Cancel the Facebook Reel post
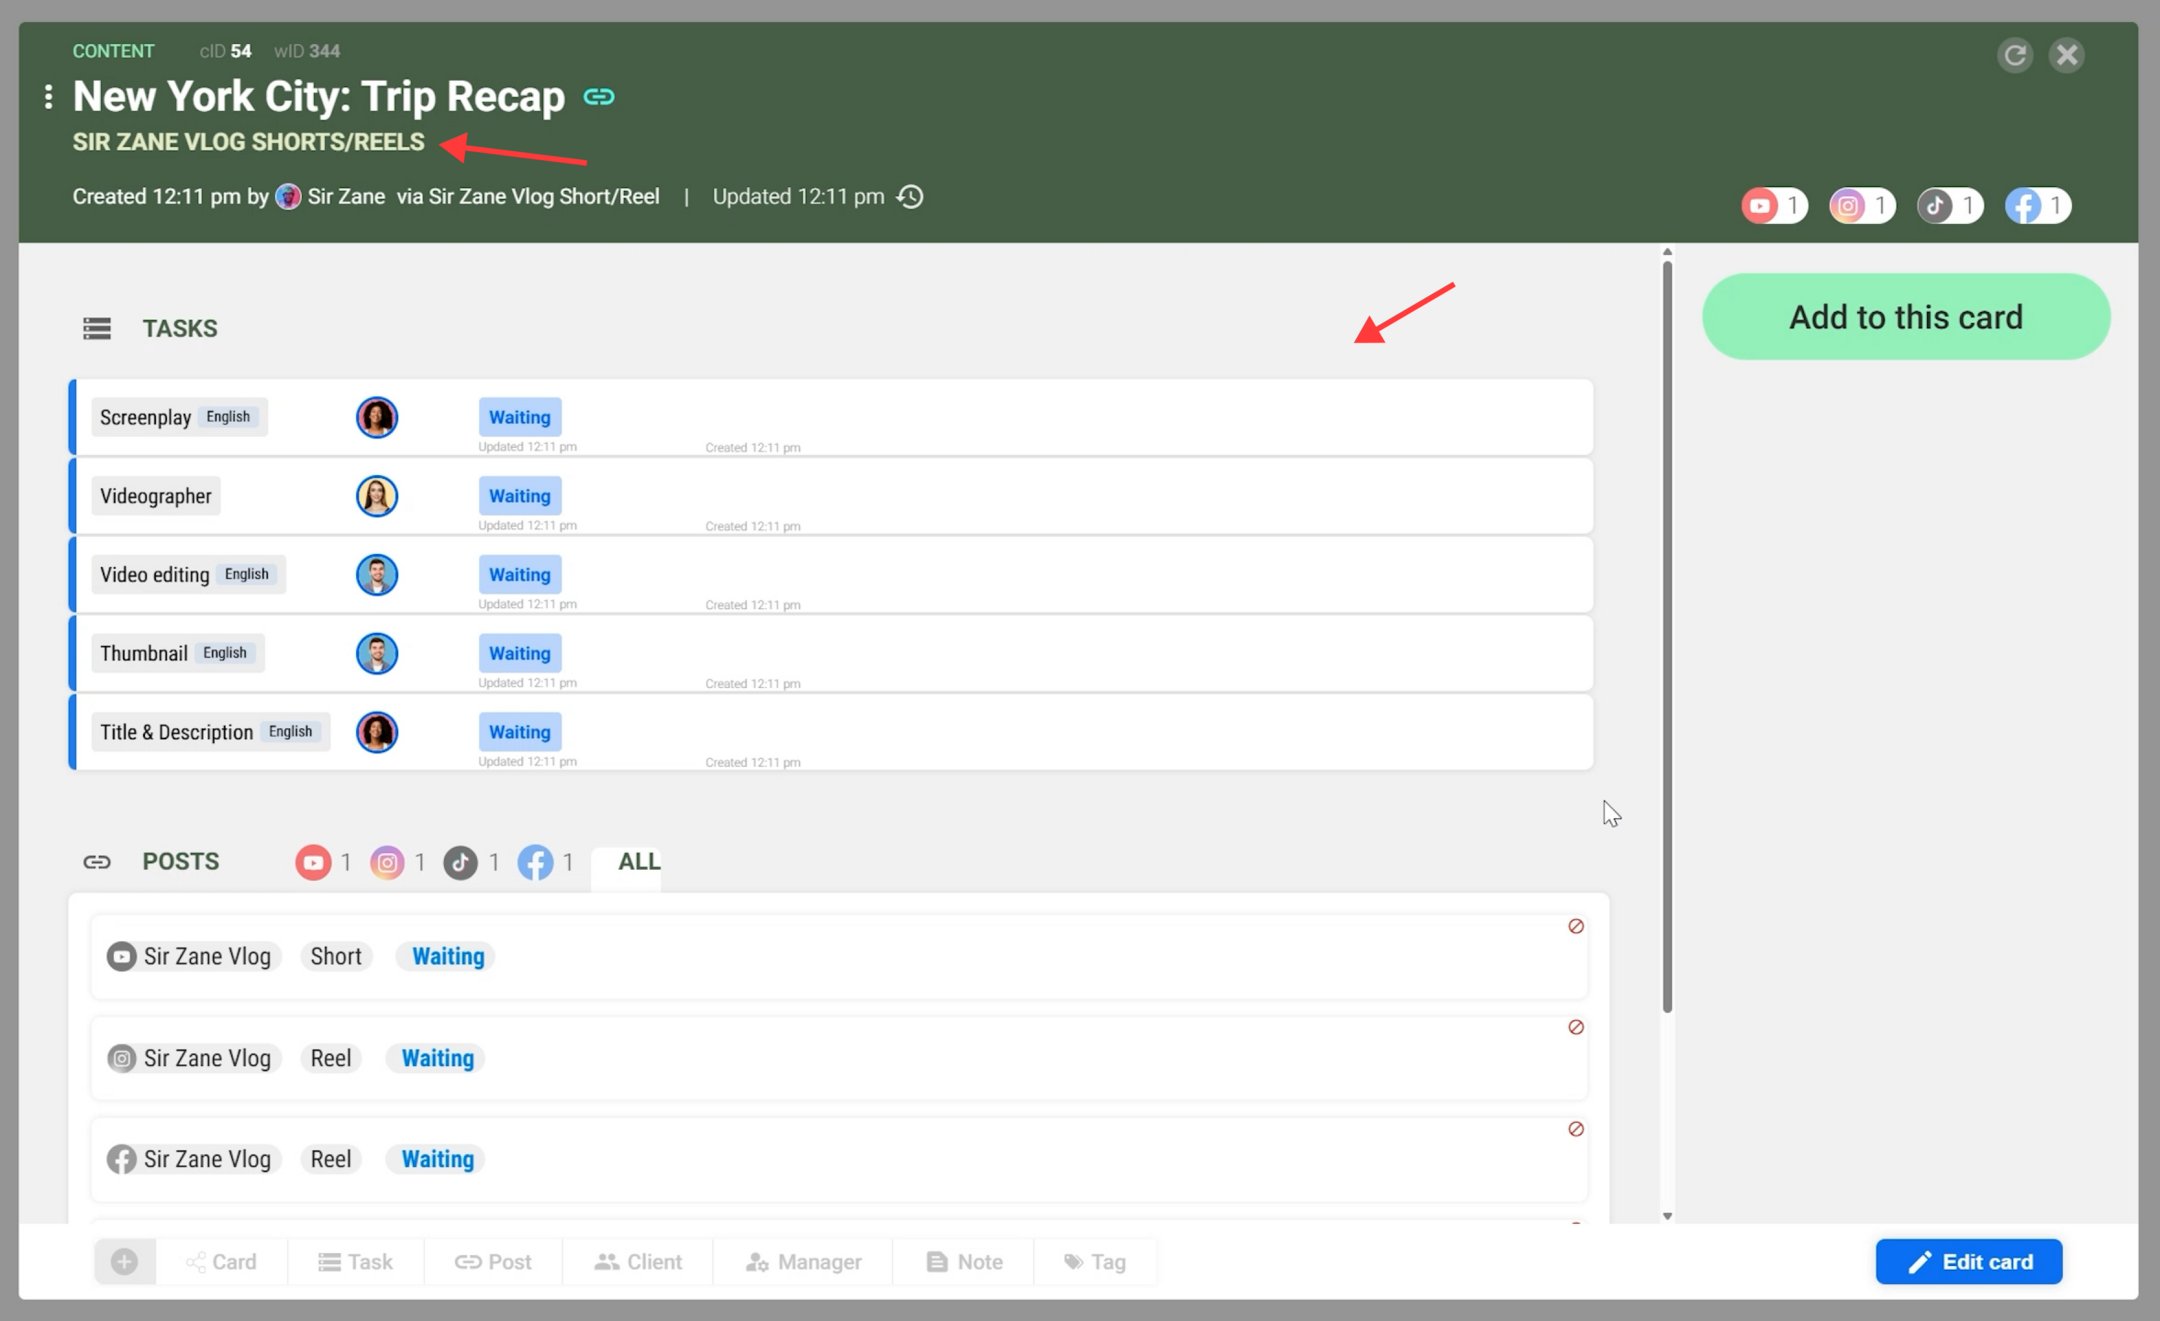 click(1576, 1129)
